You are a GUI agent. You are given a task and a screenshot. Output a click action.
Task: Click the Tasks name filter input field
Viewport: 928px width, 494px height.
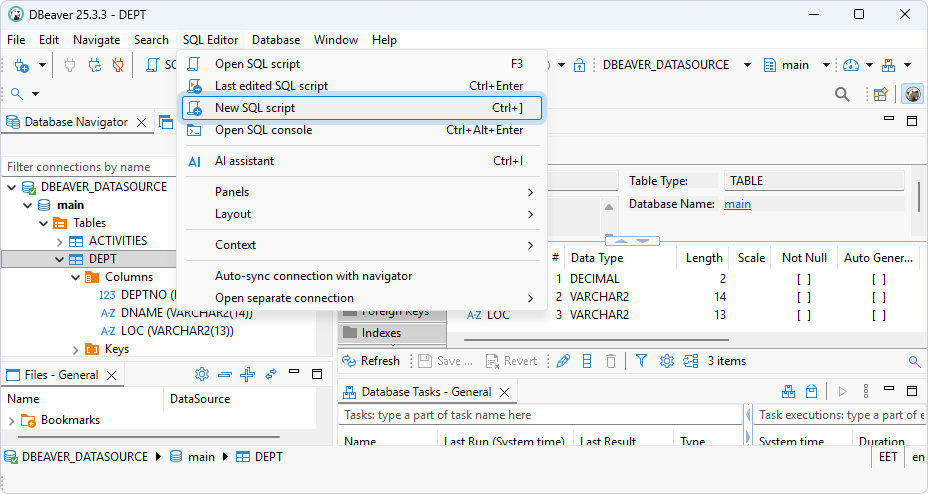(540, 415)
